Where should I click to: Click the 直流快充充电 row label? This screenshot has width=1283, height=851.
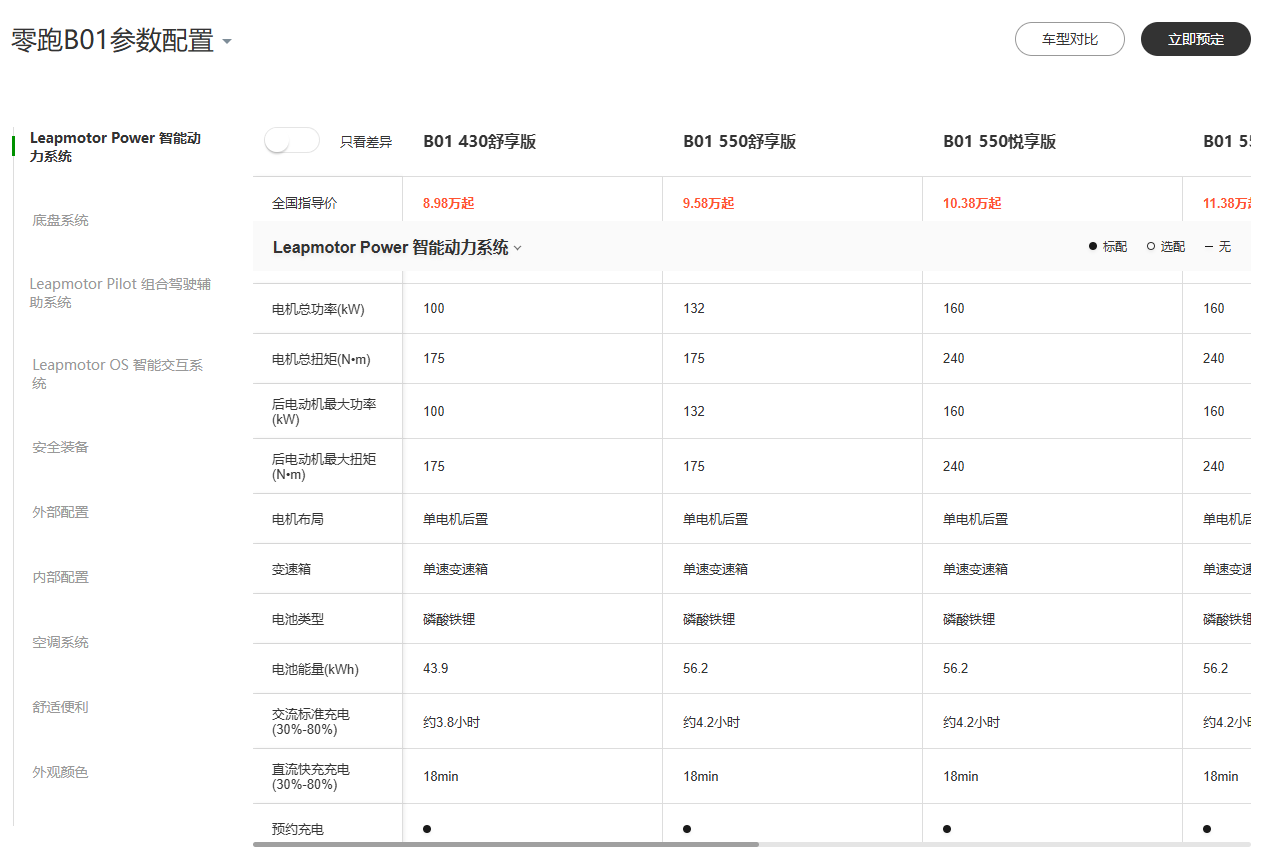[311, 776]
